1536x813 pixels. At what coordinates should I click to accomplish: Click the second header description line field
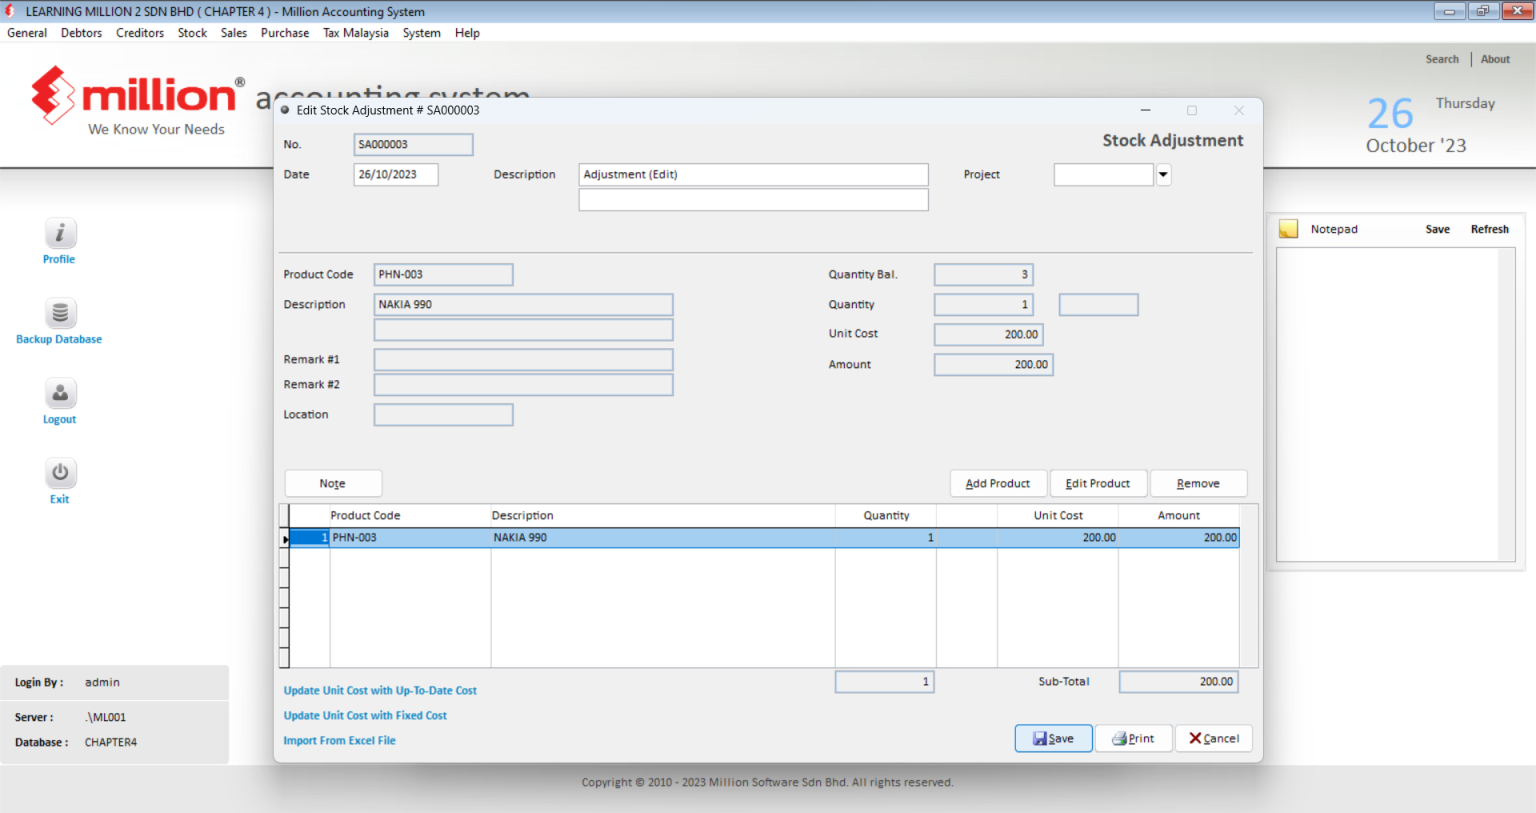[x=753, y=200]
